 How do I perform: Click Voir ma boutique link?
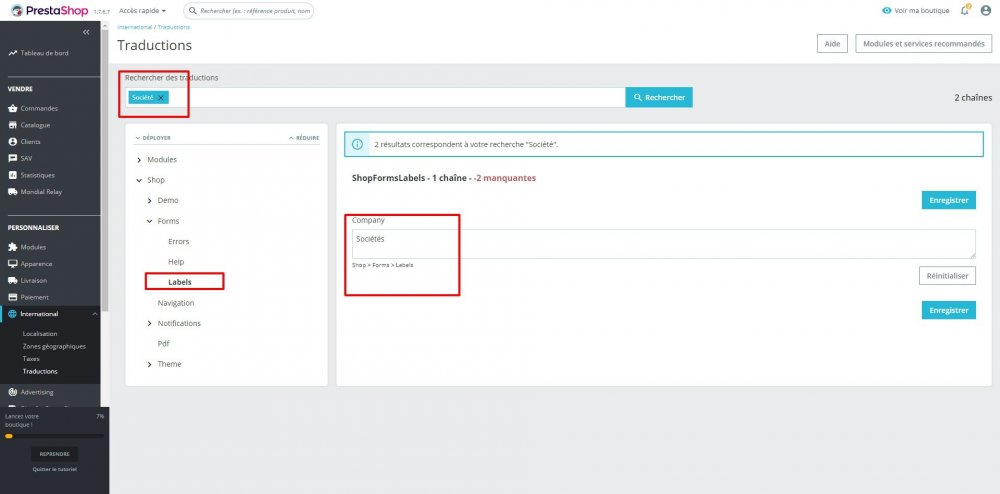point(922,11)
